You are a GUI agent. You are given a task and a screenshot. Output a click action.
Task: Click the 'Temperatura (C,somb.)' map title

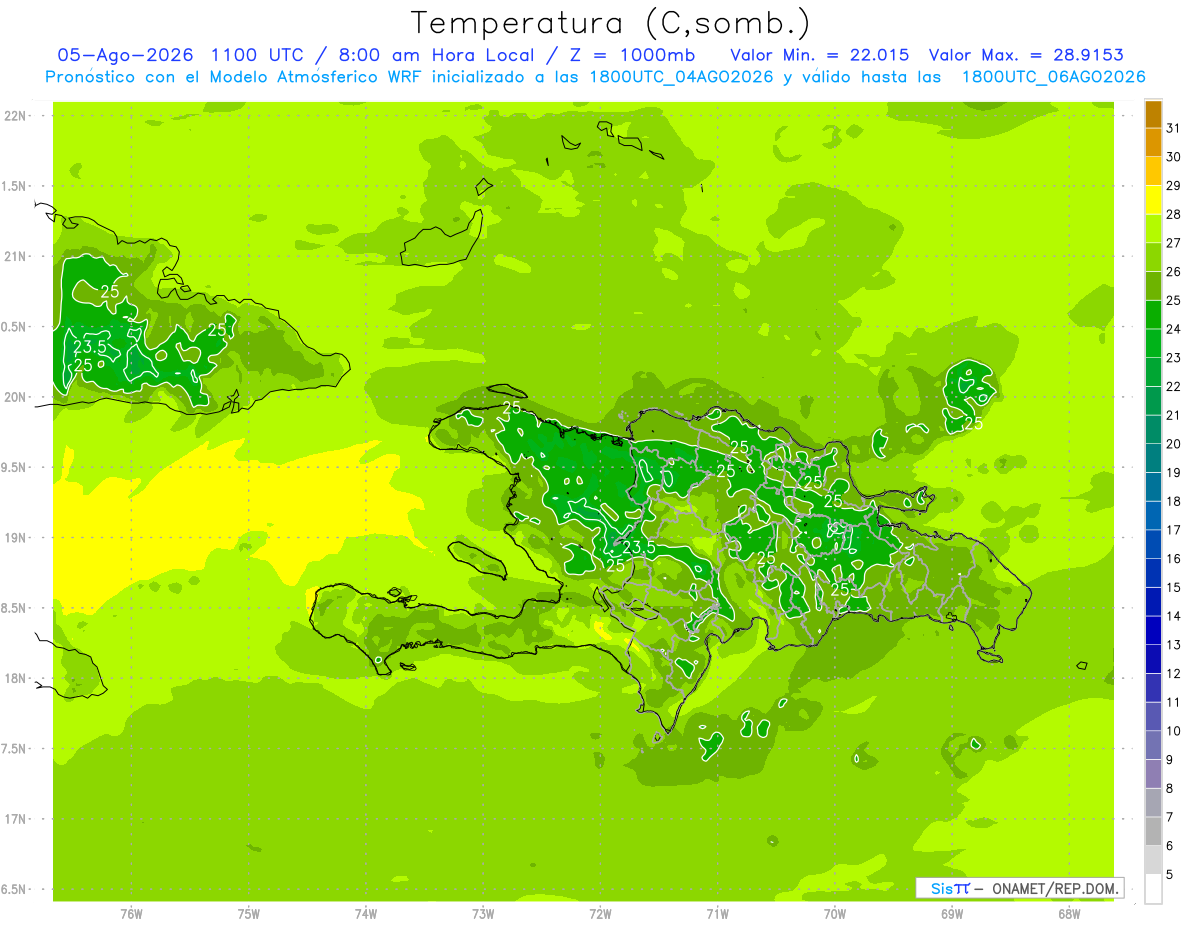pos(611,23)
